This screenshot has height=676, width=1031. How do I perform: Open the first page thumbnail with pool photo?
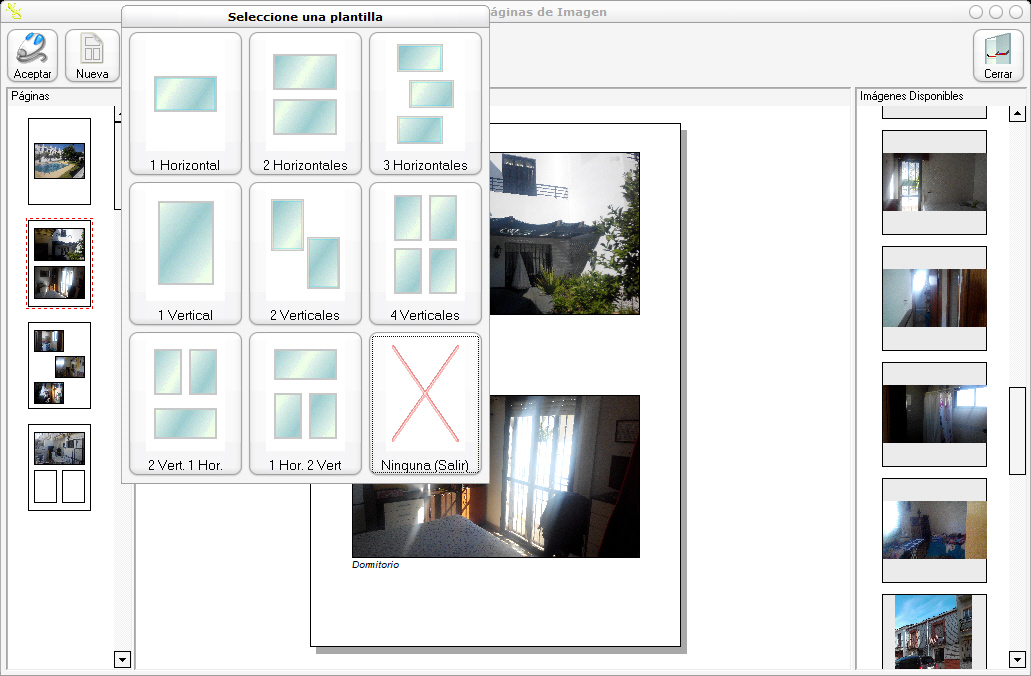click(x=59, y=161)
